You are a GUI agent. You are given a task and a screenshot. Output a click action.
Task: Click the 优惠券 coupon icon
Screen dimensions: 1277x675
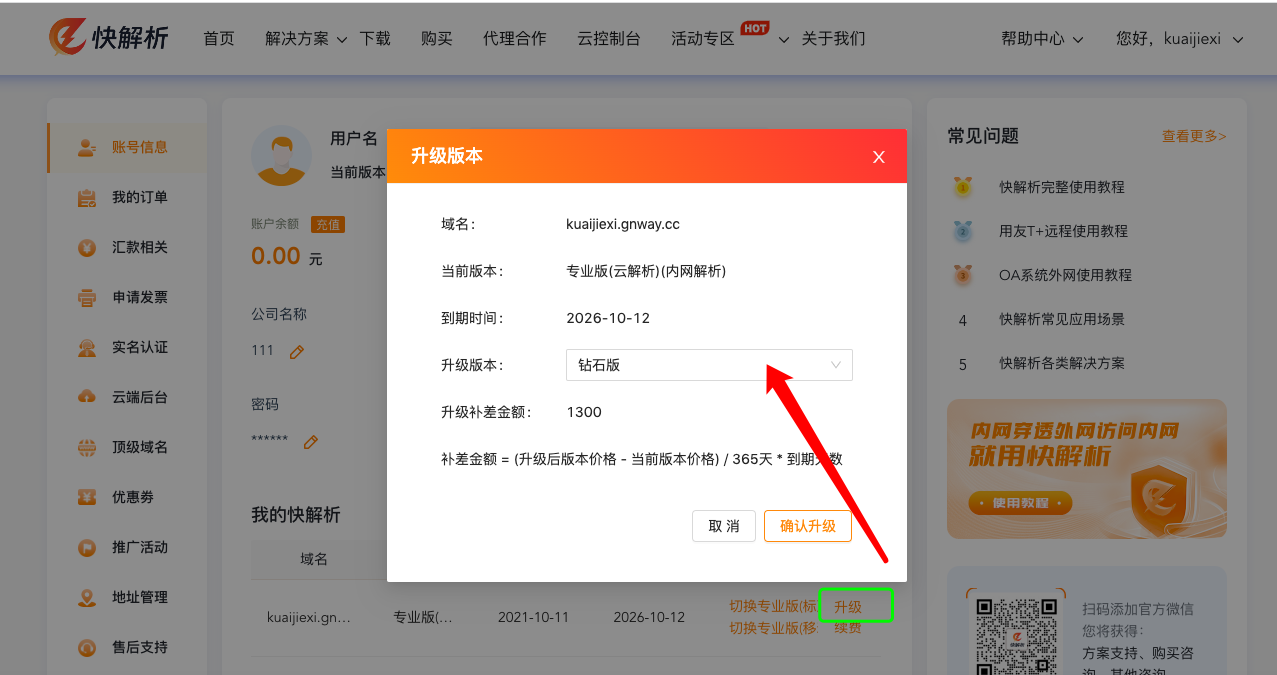click(87, 497)
